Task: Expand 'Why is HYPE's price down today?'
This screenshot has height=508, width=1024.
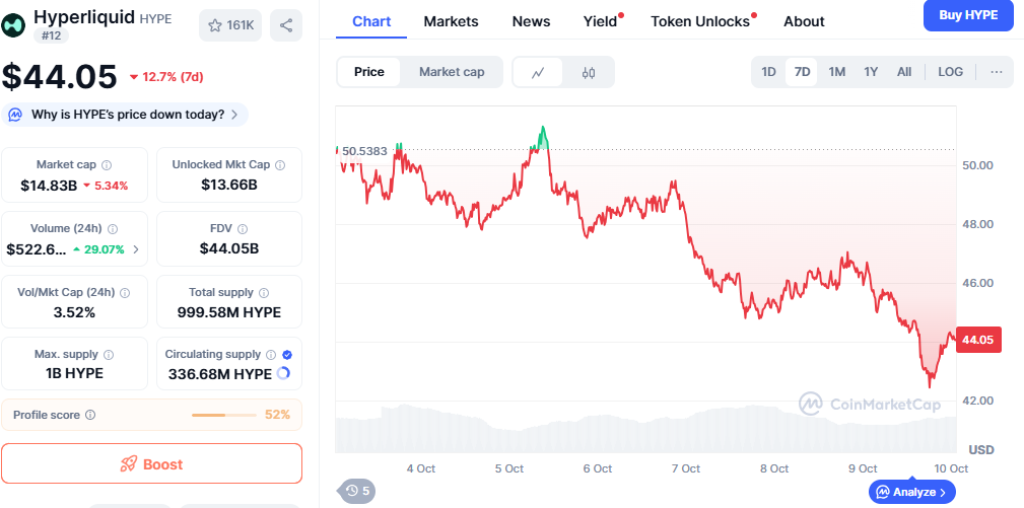Action: [x=126, y=114]
